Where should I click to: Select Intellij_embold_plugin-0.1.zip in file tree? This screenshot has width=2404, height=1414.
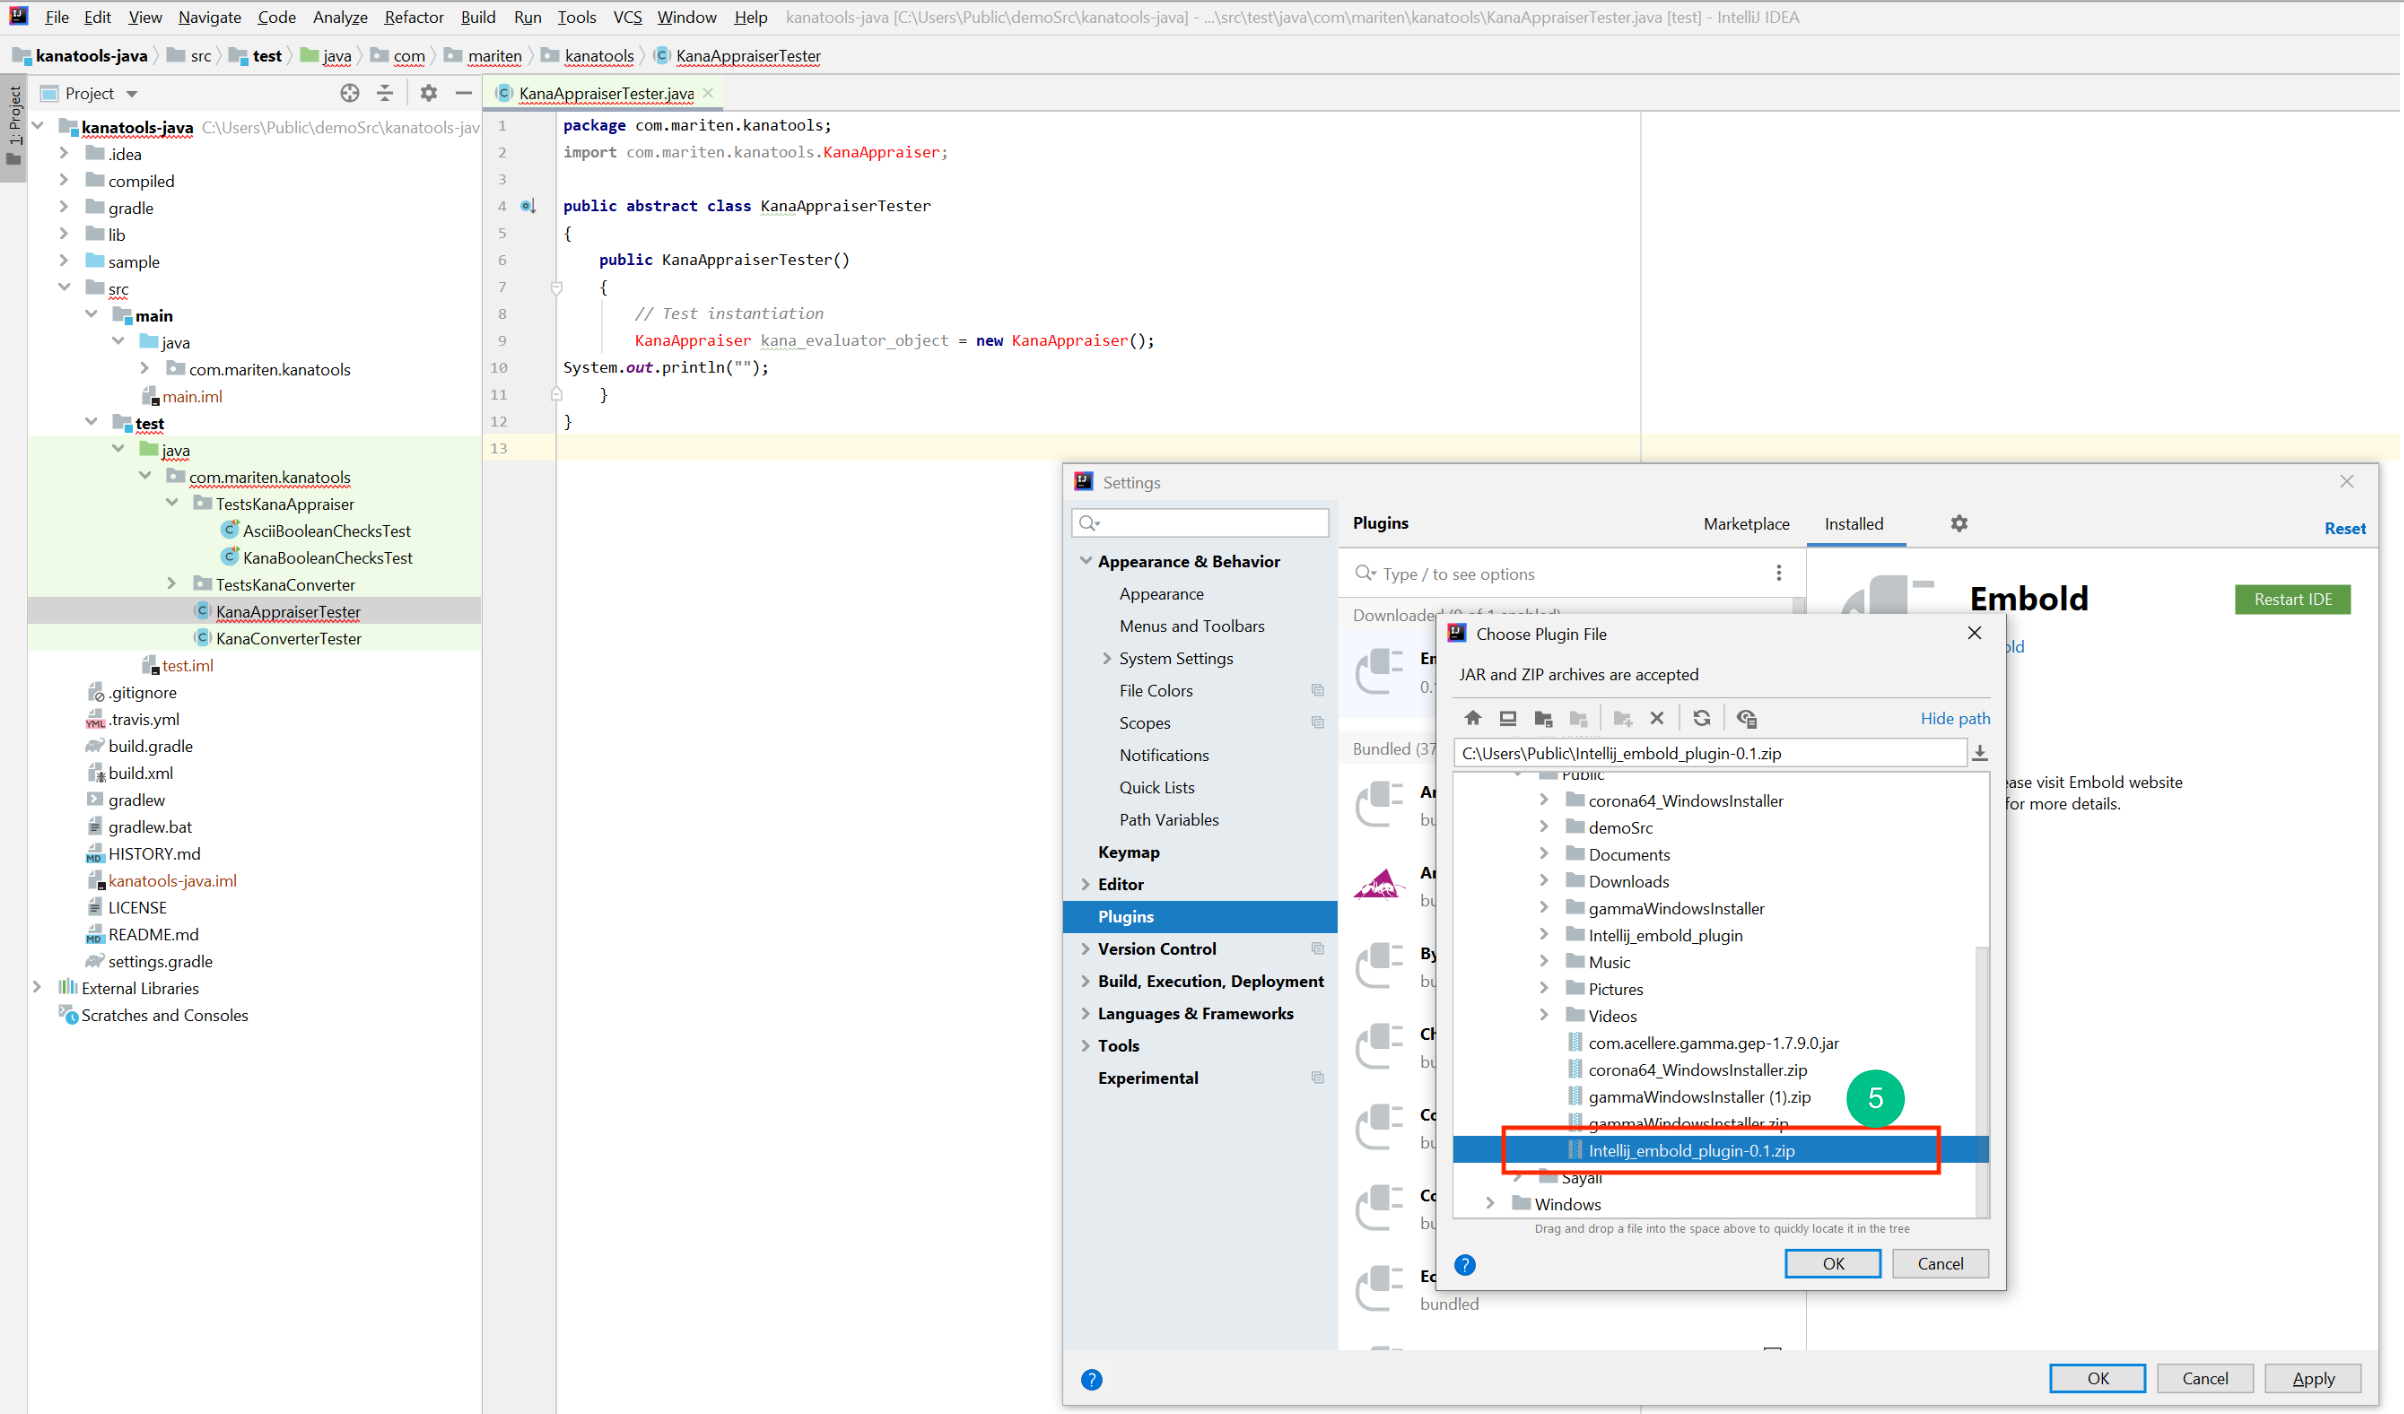click(1691, 1151)
